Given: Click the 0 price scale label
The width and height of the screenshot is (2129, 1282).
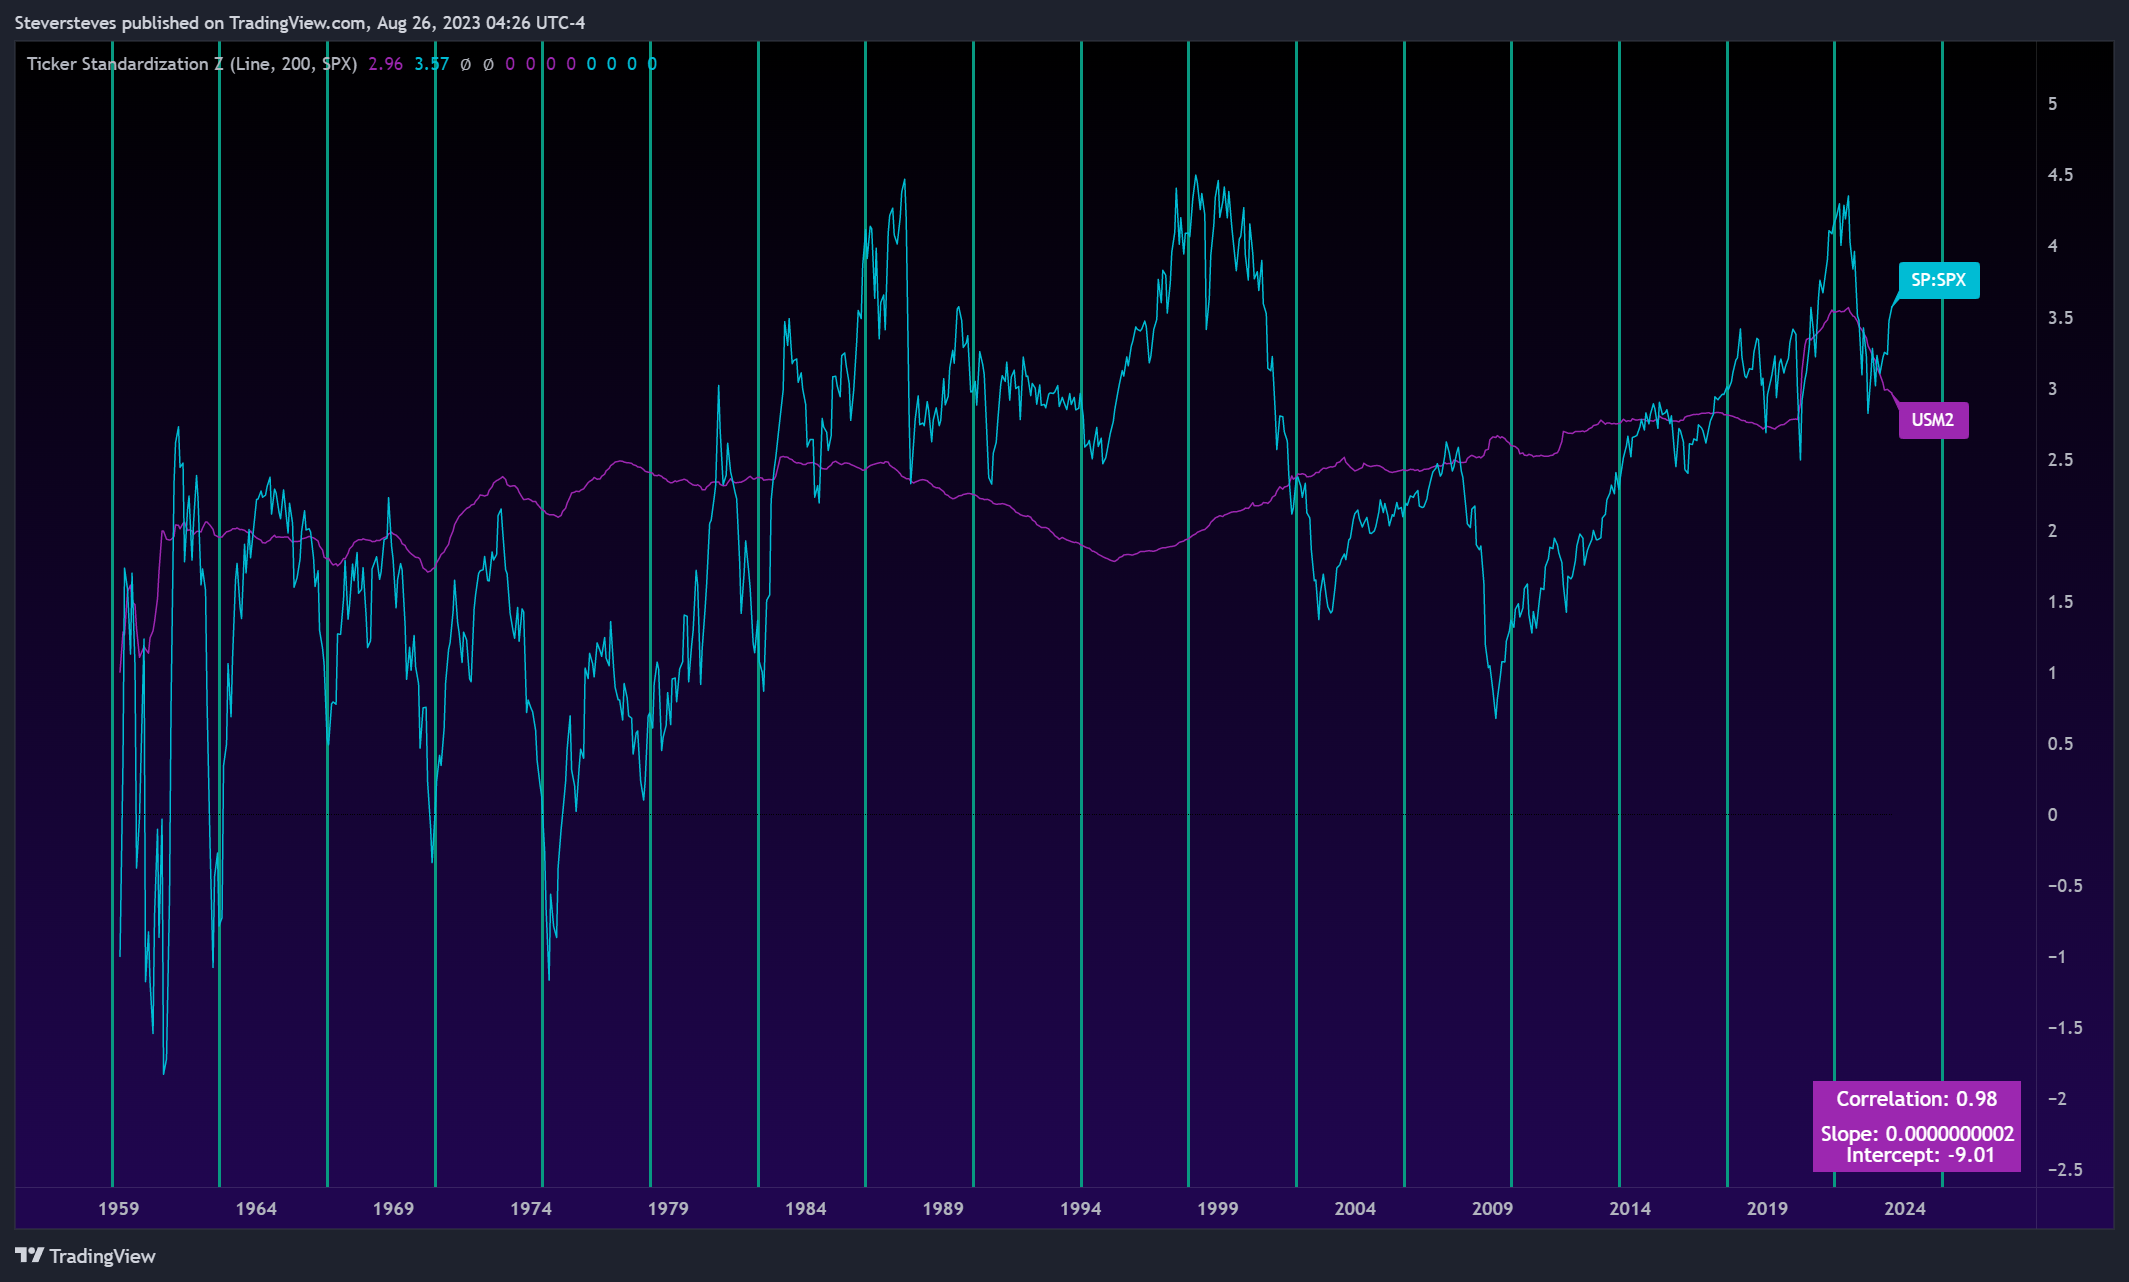Looking at the screenshot, I should (x=2053, y=815).
